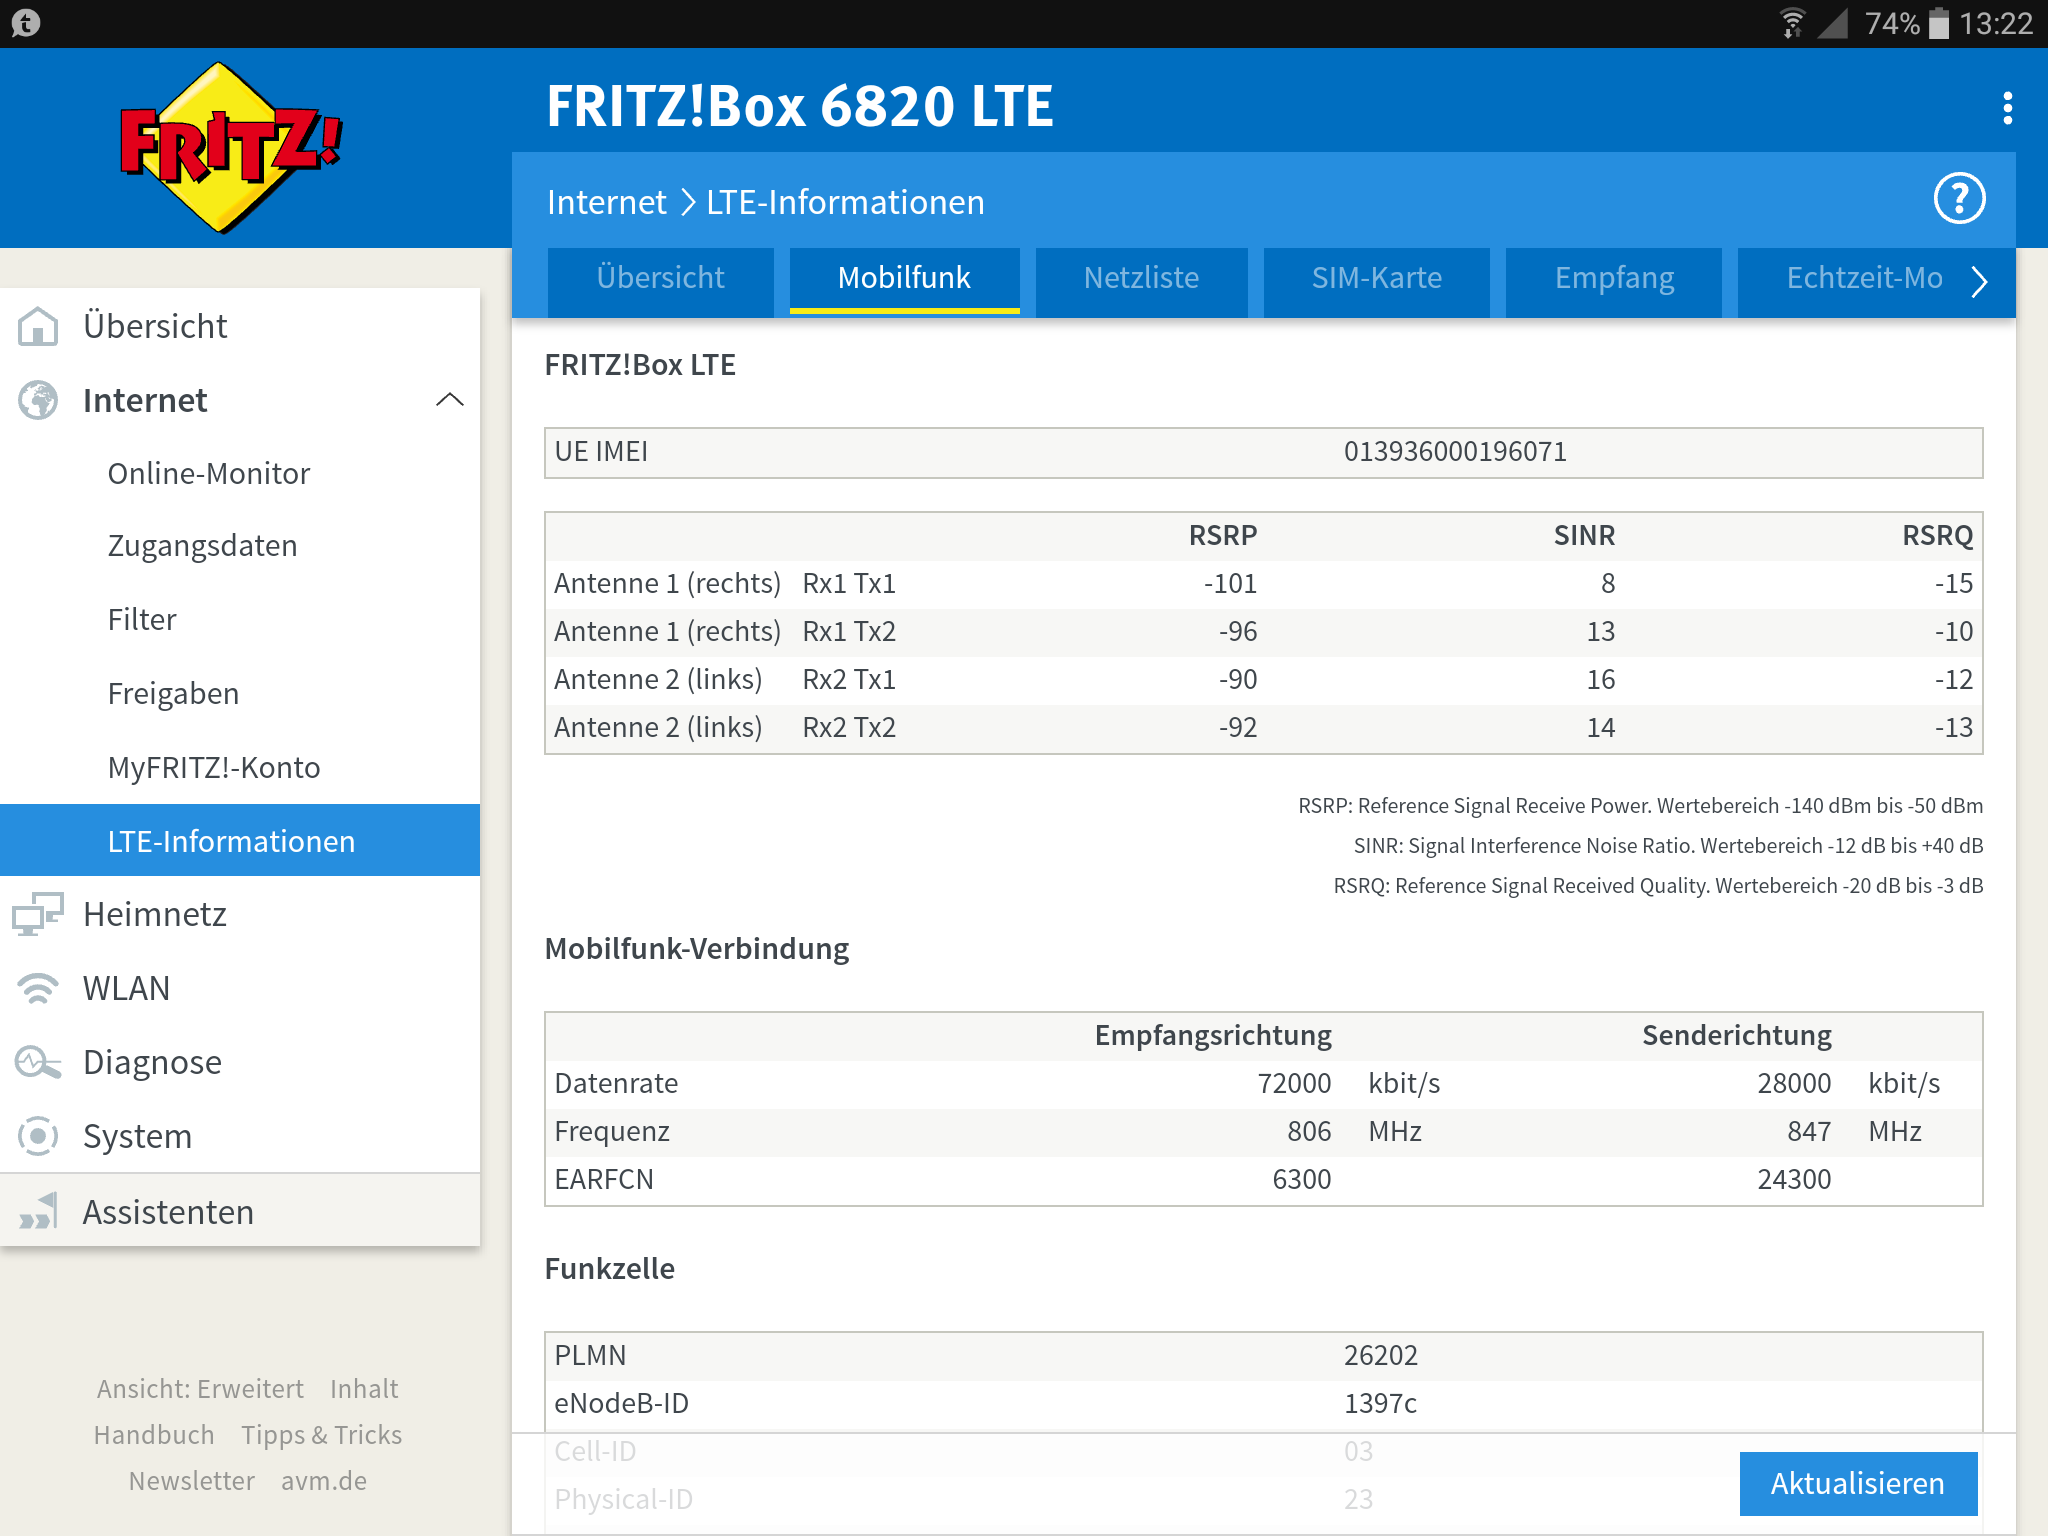Click the FRITZ! logo
Screen dimensions: 2048x1536
(231, 148)
